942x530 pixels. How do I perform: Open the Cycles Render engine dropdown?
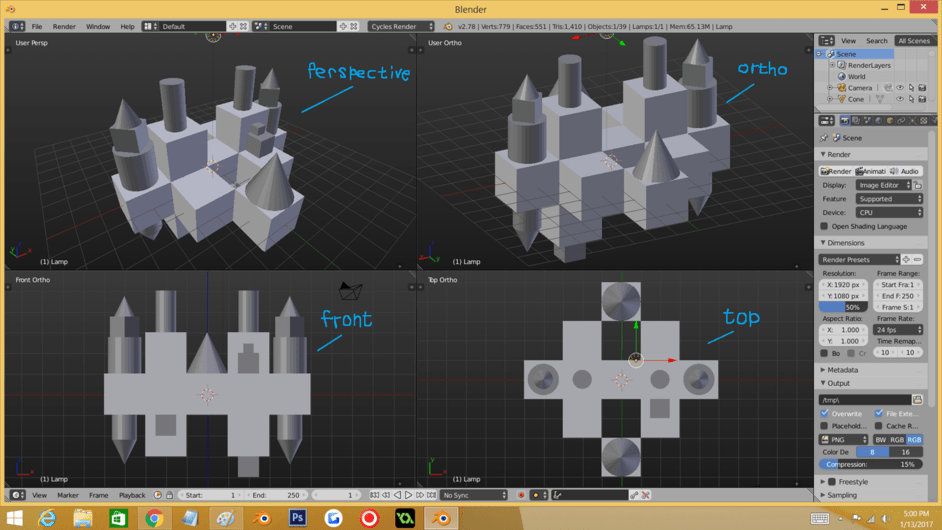(401, 27)
